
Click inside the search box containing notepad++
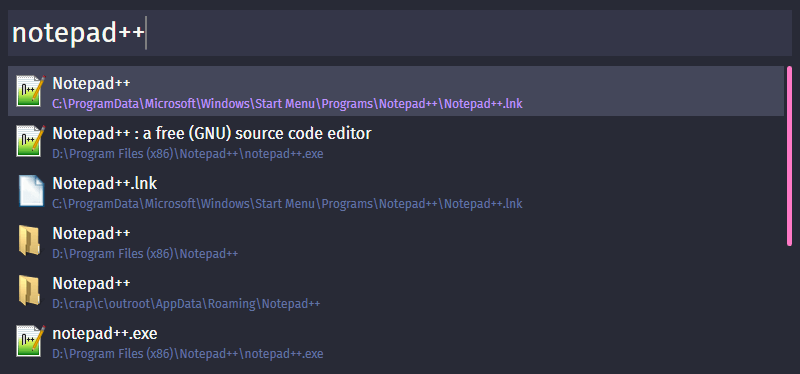coord(399,33)
